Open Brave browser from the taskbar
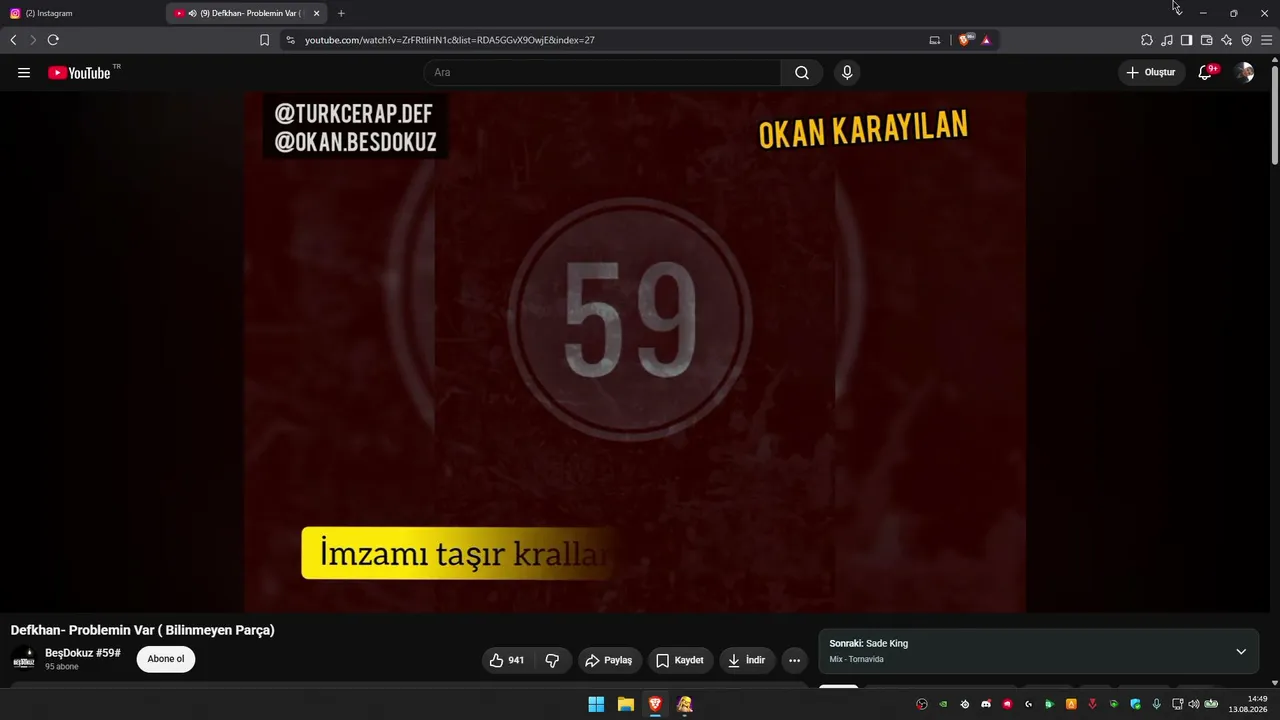 (655, 704)
